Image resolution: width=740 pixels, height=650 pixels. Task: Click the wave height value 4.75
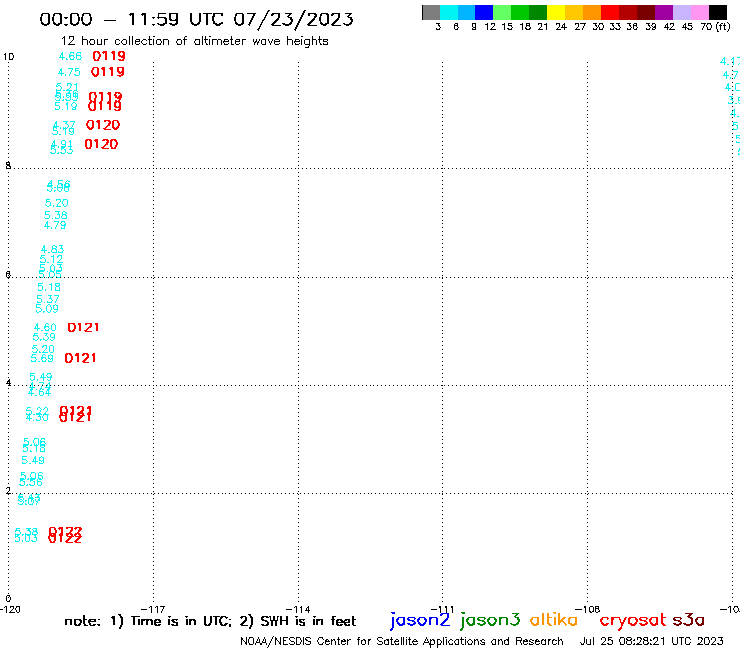tap(69, 72)
